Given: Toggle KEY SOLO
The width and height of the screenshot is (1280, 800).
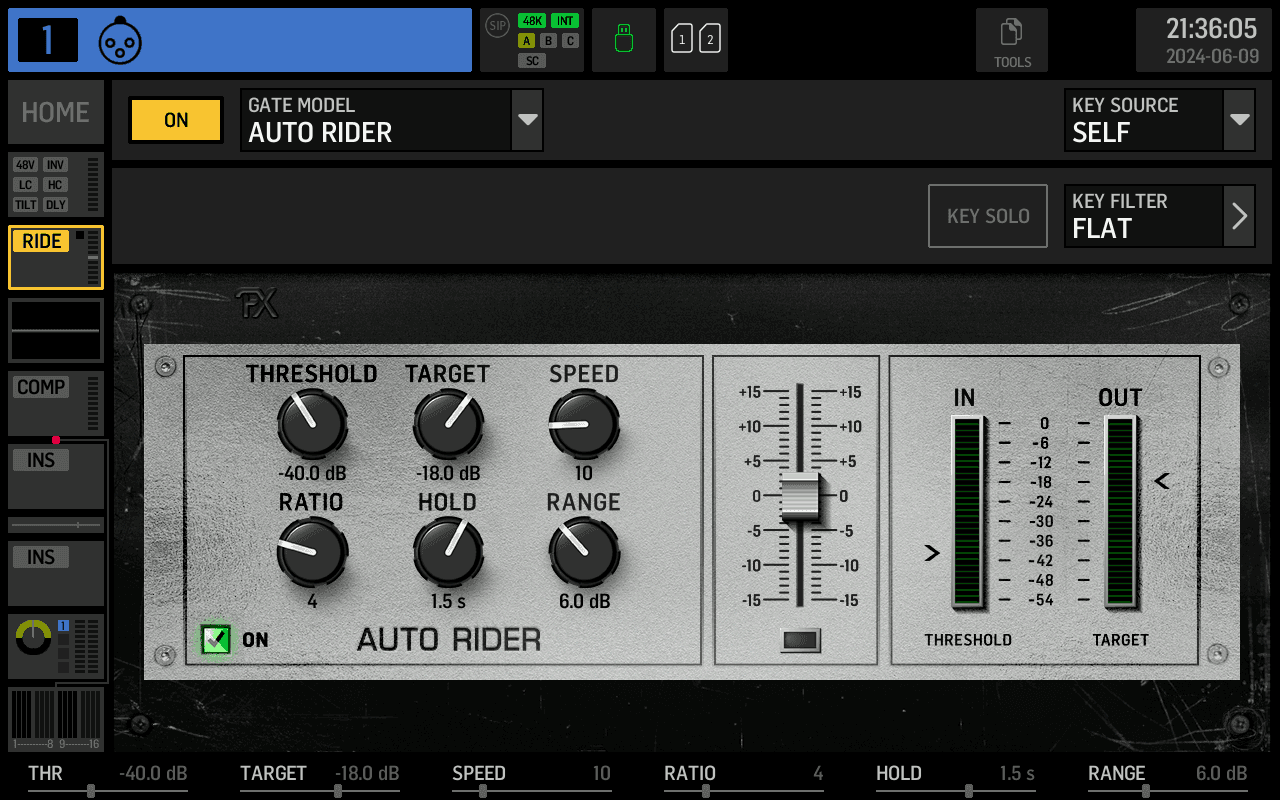Looking at the screenshot, I should (988, 216).
